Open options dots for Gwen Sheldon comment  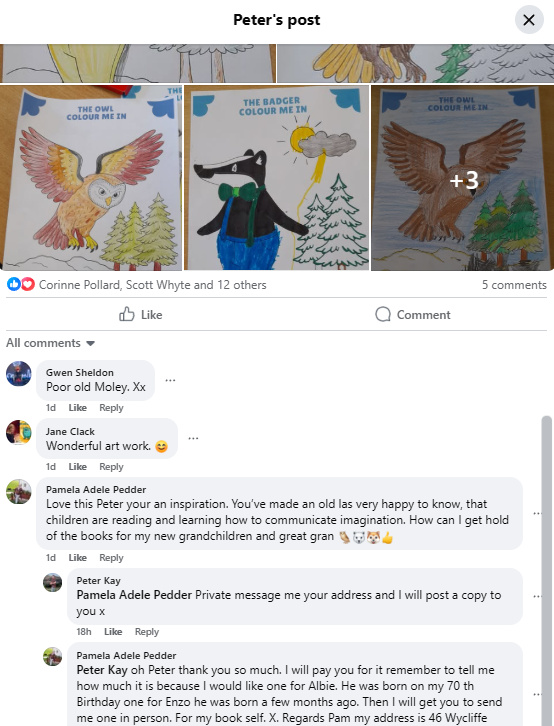170,380
